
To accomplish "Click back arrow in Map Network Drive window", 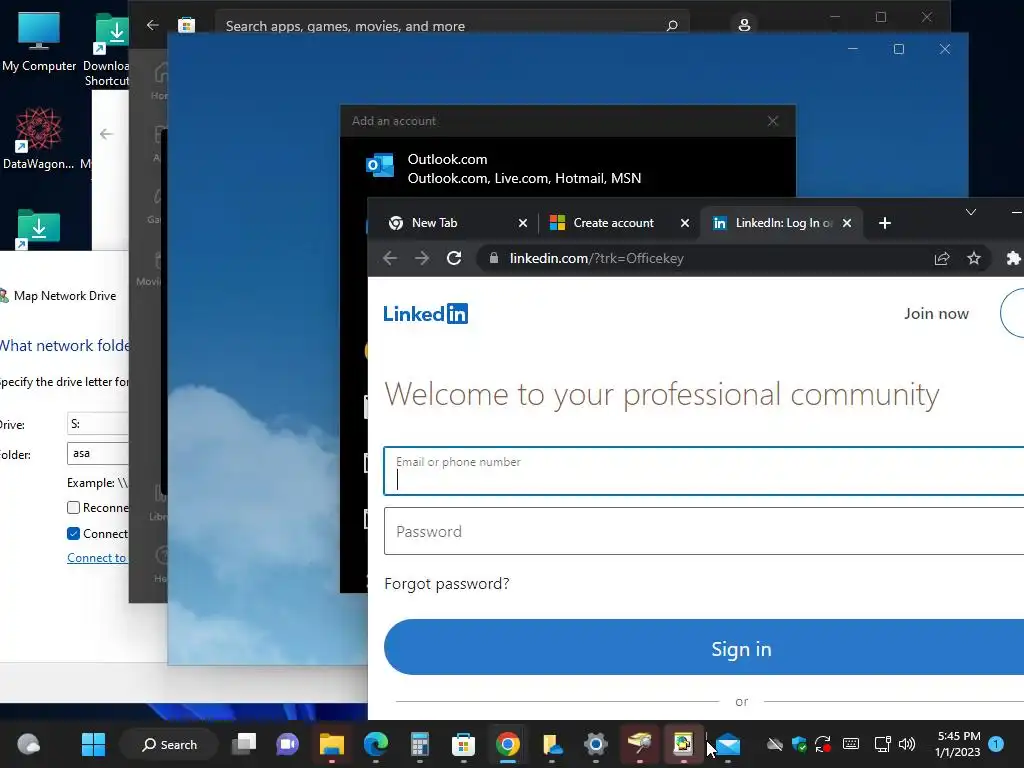I will pos(106,134).
